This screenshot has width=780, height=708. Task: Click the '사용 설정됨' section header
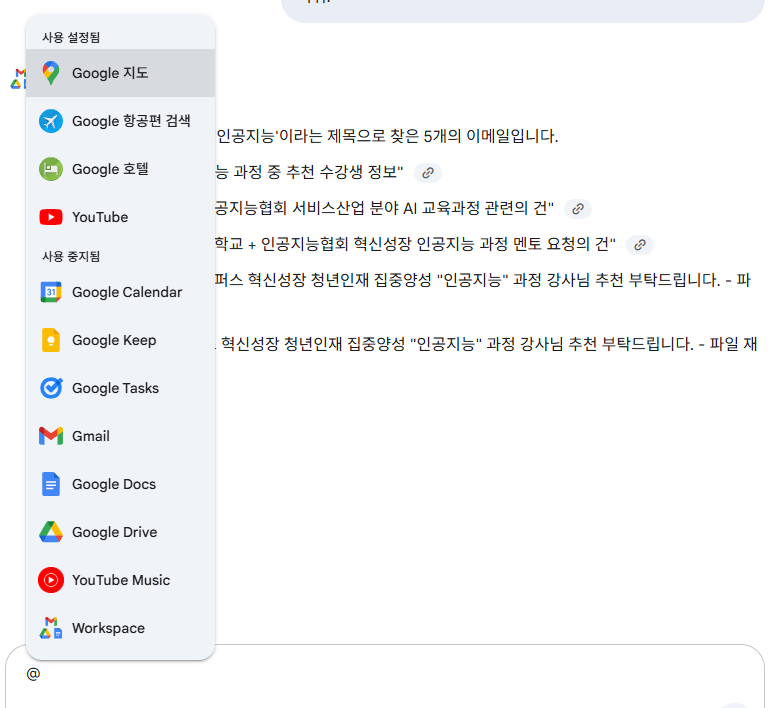[x=71, y=37]
